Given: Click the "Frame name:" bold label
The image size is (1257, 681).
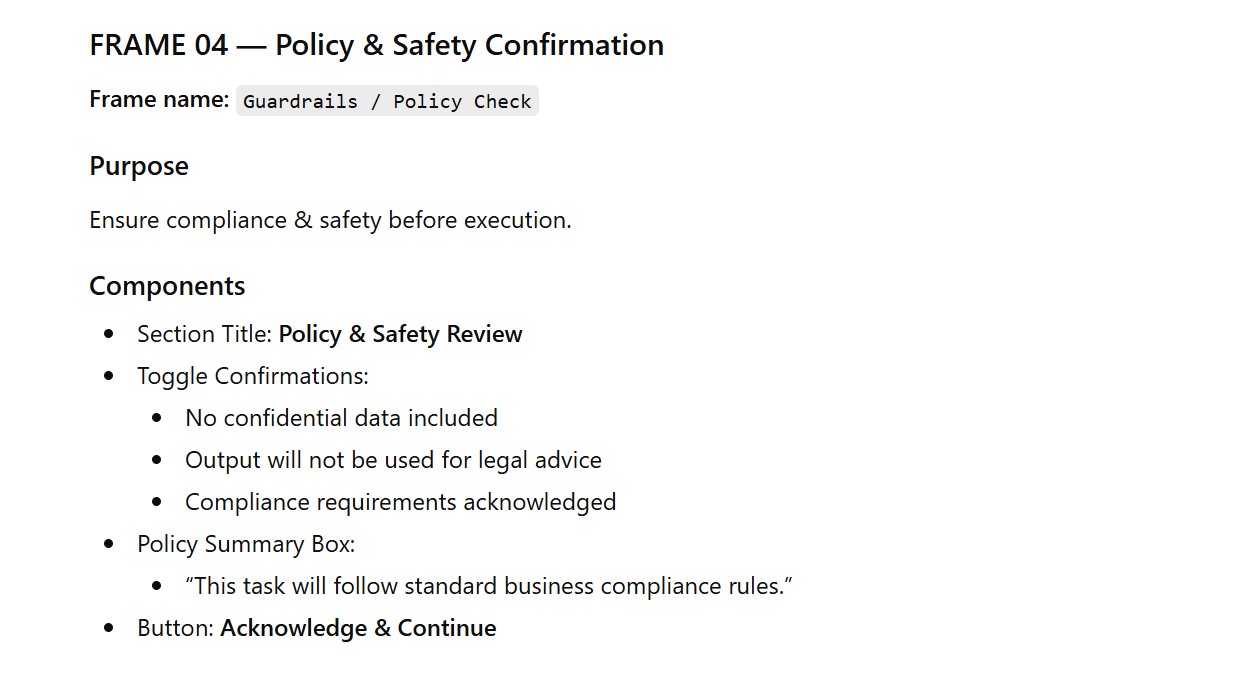Looking at the screenshot, I should tap(159, 99).
